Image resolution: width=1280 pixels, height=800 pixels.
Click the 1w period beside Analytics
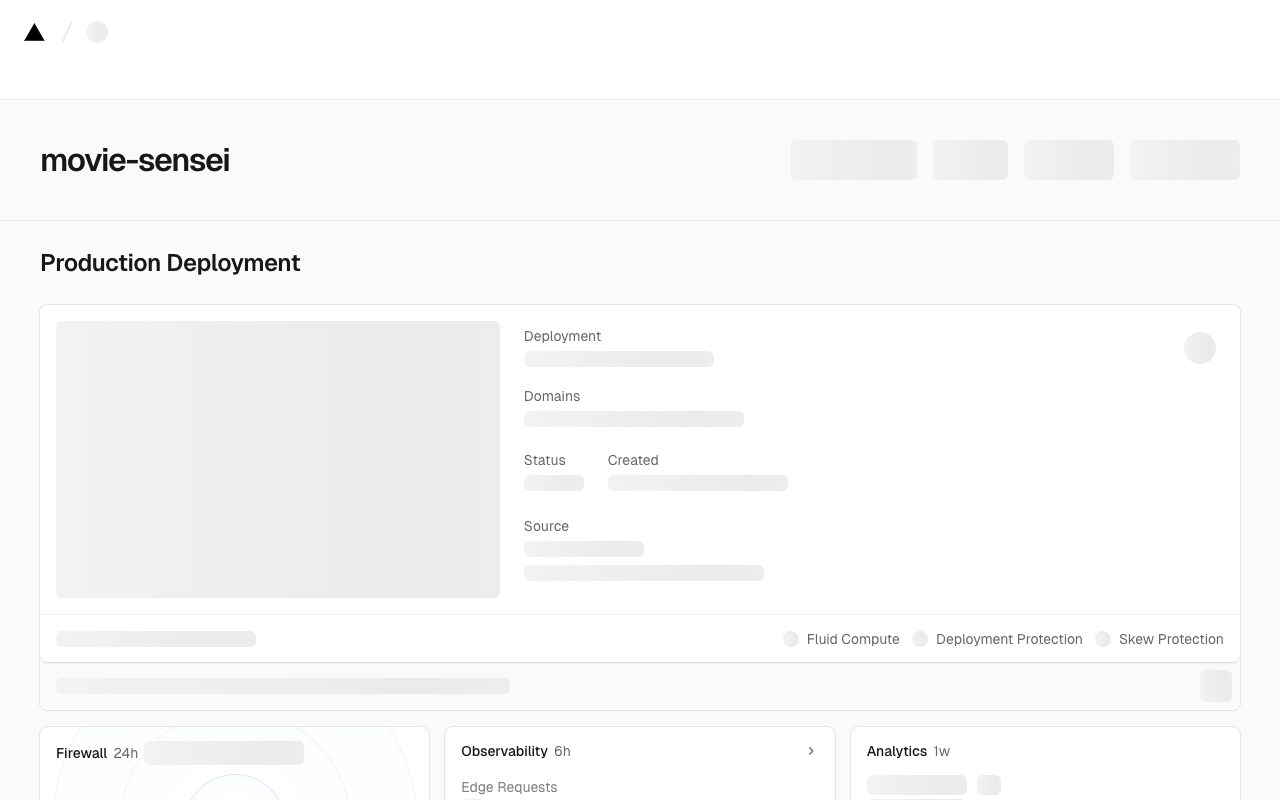click(942, 751)
